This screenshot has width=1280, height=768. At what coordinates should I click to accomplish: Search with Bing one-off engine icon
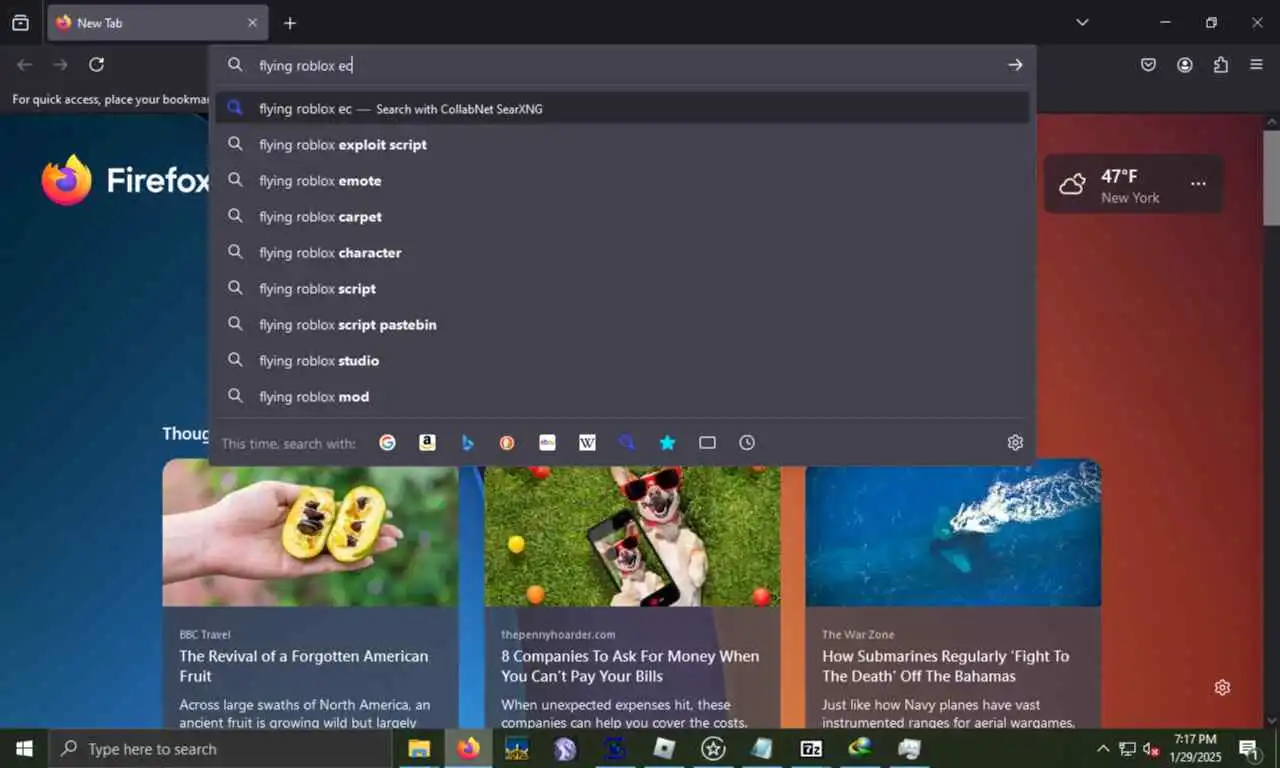pos(467,443)
